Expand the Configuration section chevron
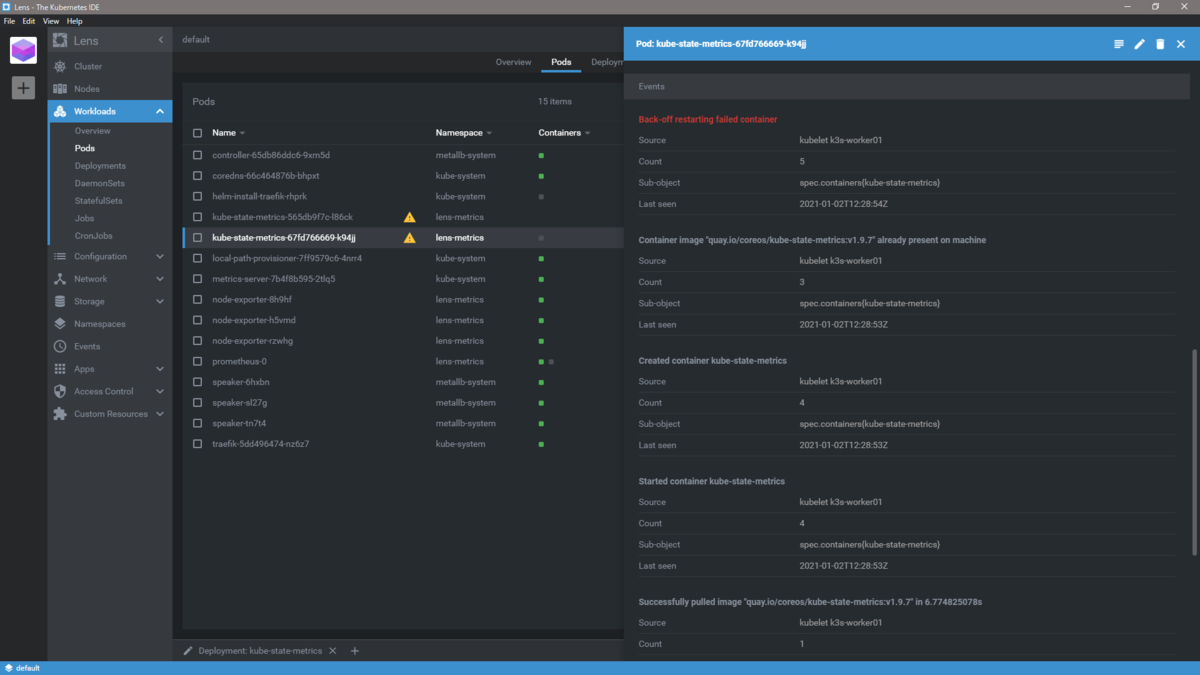Viewport: 1200px width, 675px height. (160, 256)
